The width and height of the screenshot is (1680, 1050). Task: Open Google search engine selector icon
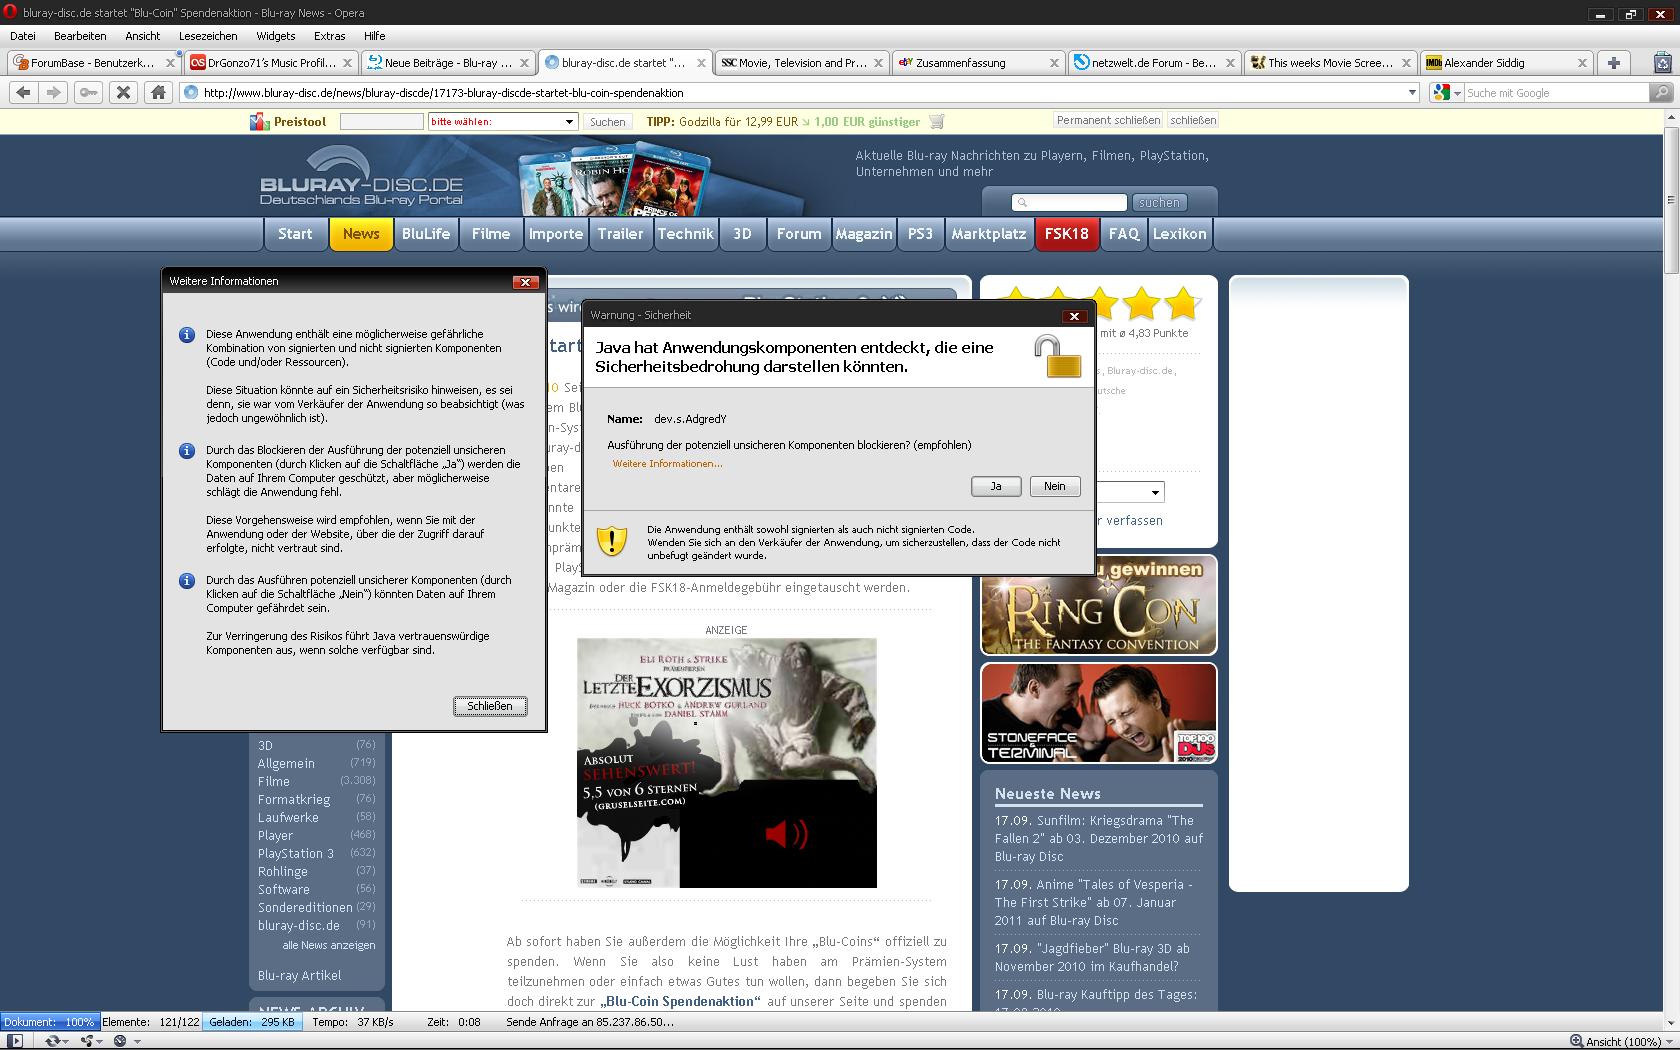coord(1446,92)
